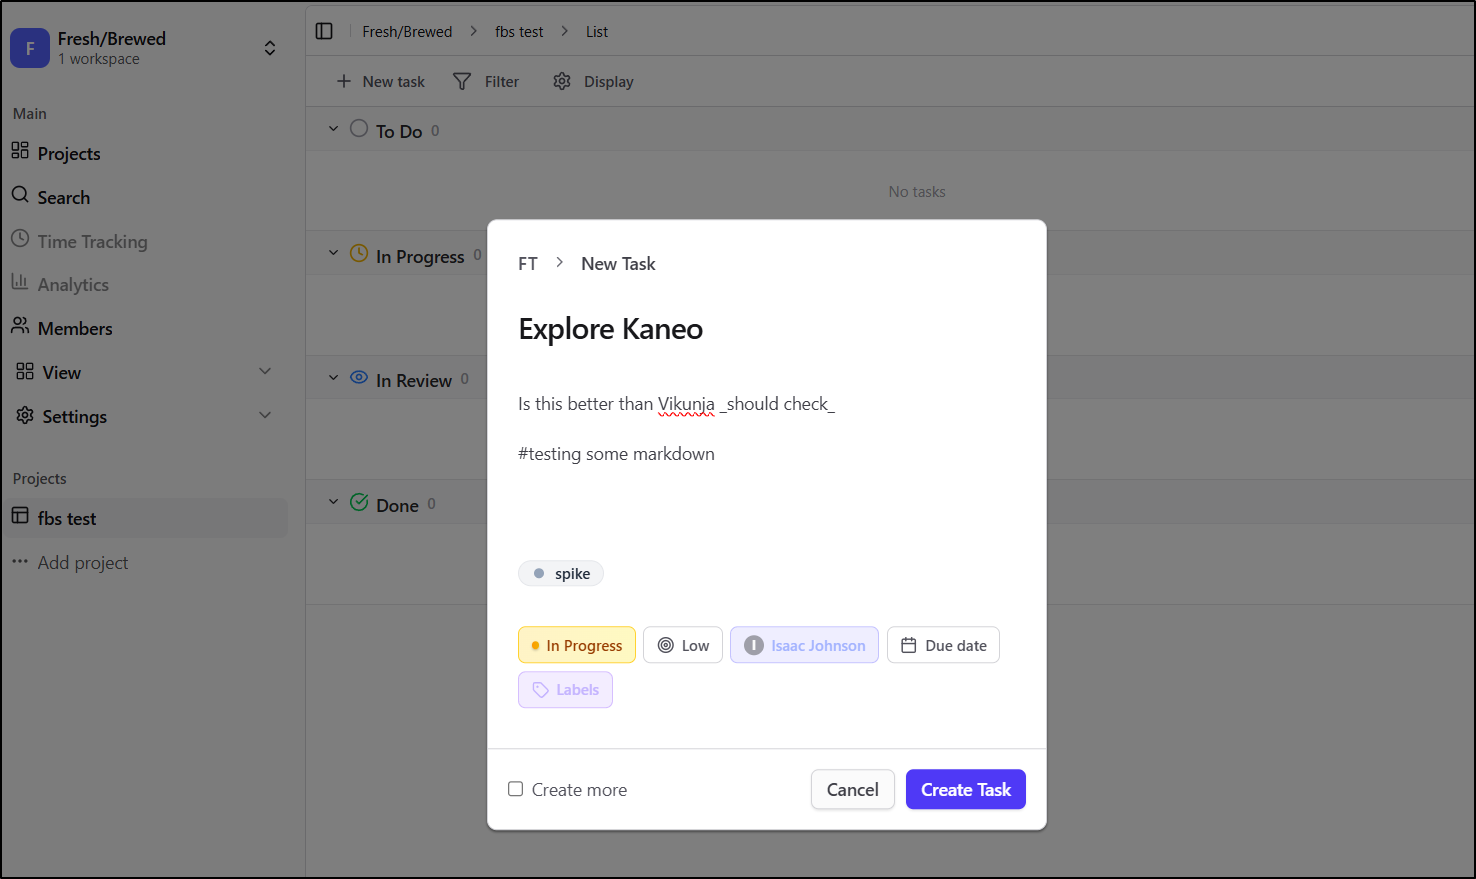The image size is (1476, 879).
Task: Collapse the In Review group chevron
Action: click(333, 378)
